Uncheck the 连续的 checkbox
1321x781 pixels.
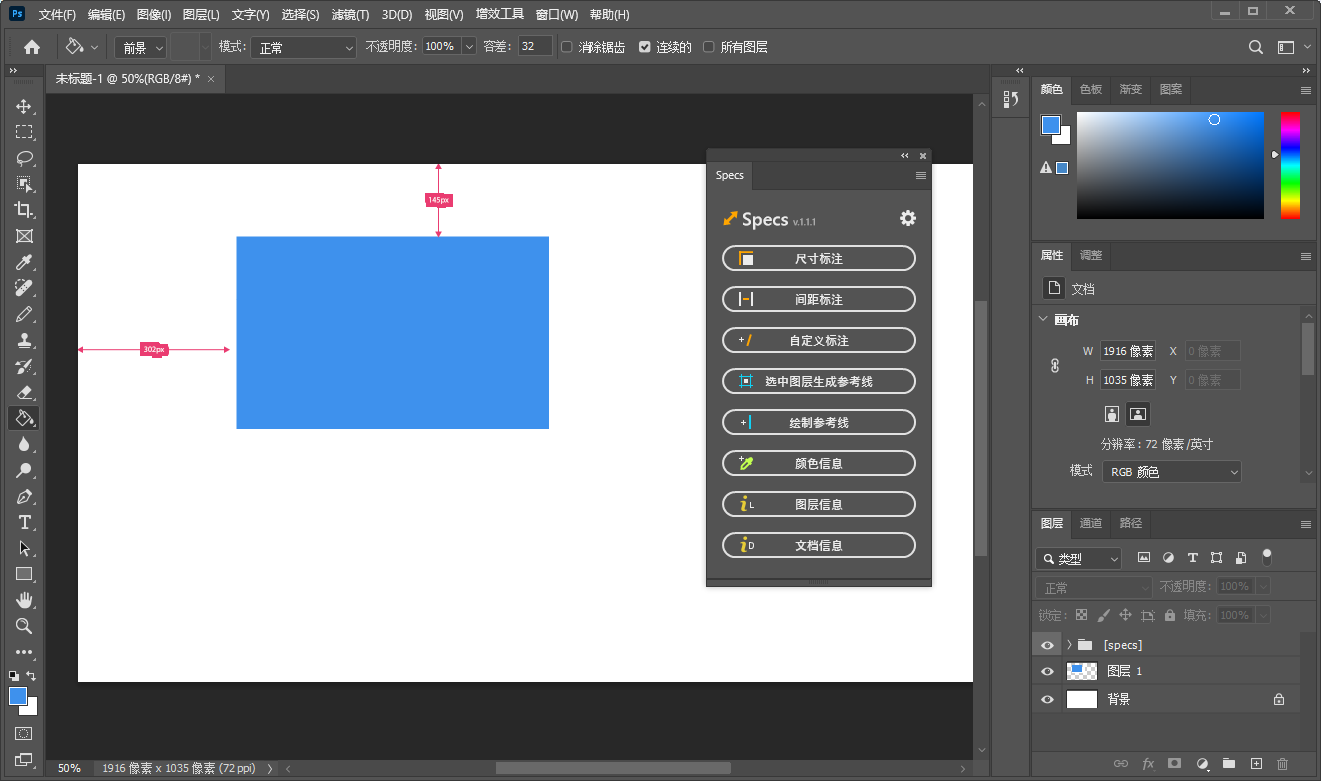point(644,47)
